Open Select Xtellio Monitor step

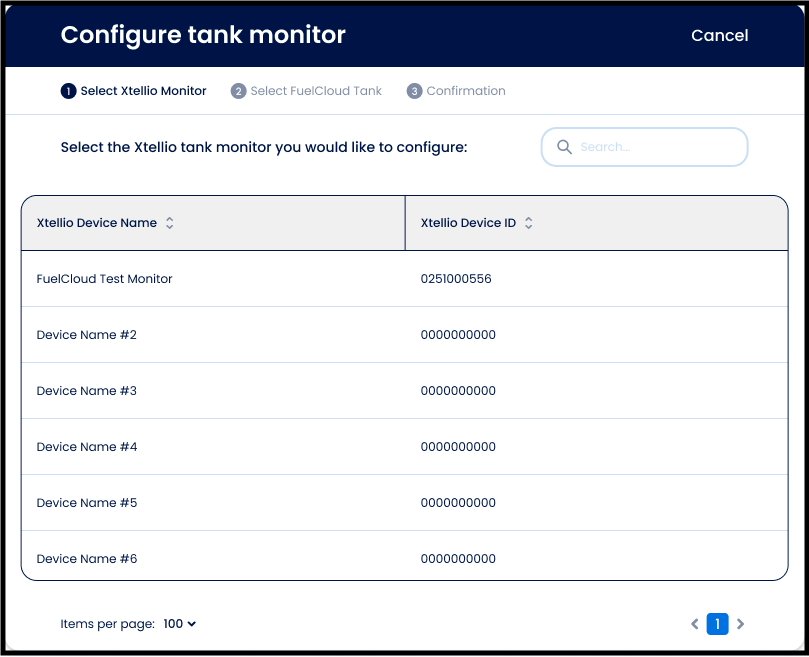click(x=143, y=91)
